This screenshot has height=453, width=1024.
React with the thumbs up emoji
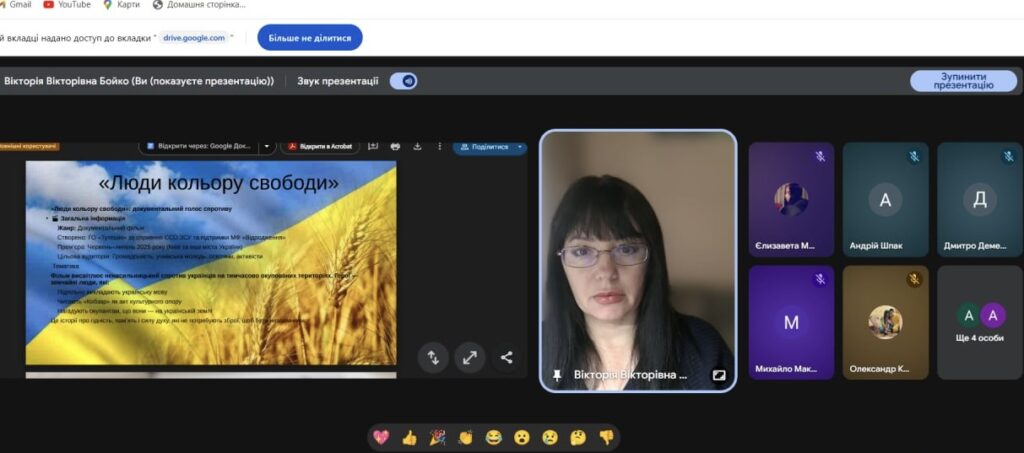(409, 437)
